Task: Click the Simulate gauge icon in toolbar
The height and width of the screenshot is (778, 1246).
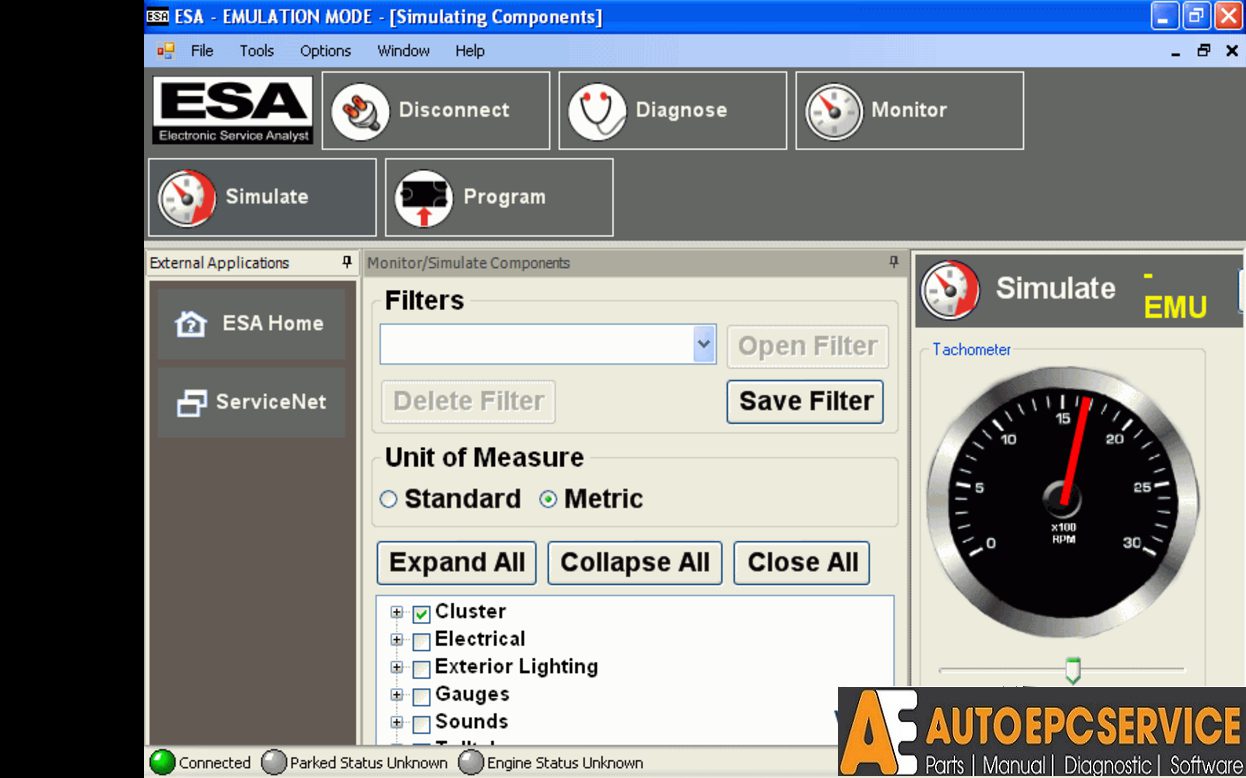Action: (x=187, y=198)
